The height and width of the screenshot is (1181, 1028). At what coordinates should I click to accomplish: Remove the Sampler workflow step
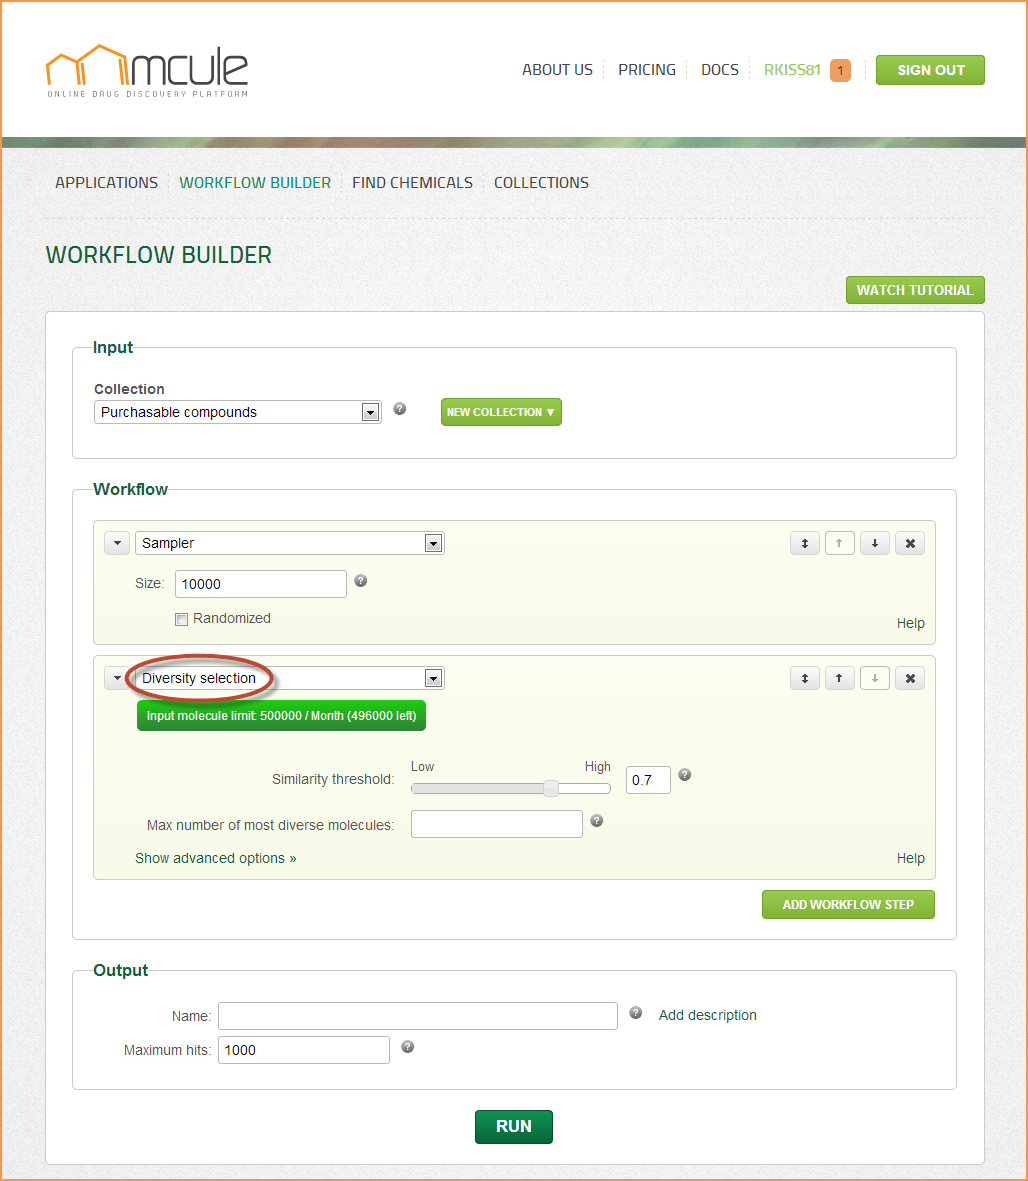pyautogui.click(x=909, y=543)
